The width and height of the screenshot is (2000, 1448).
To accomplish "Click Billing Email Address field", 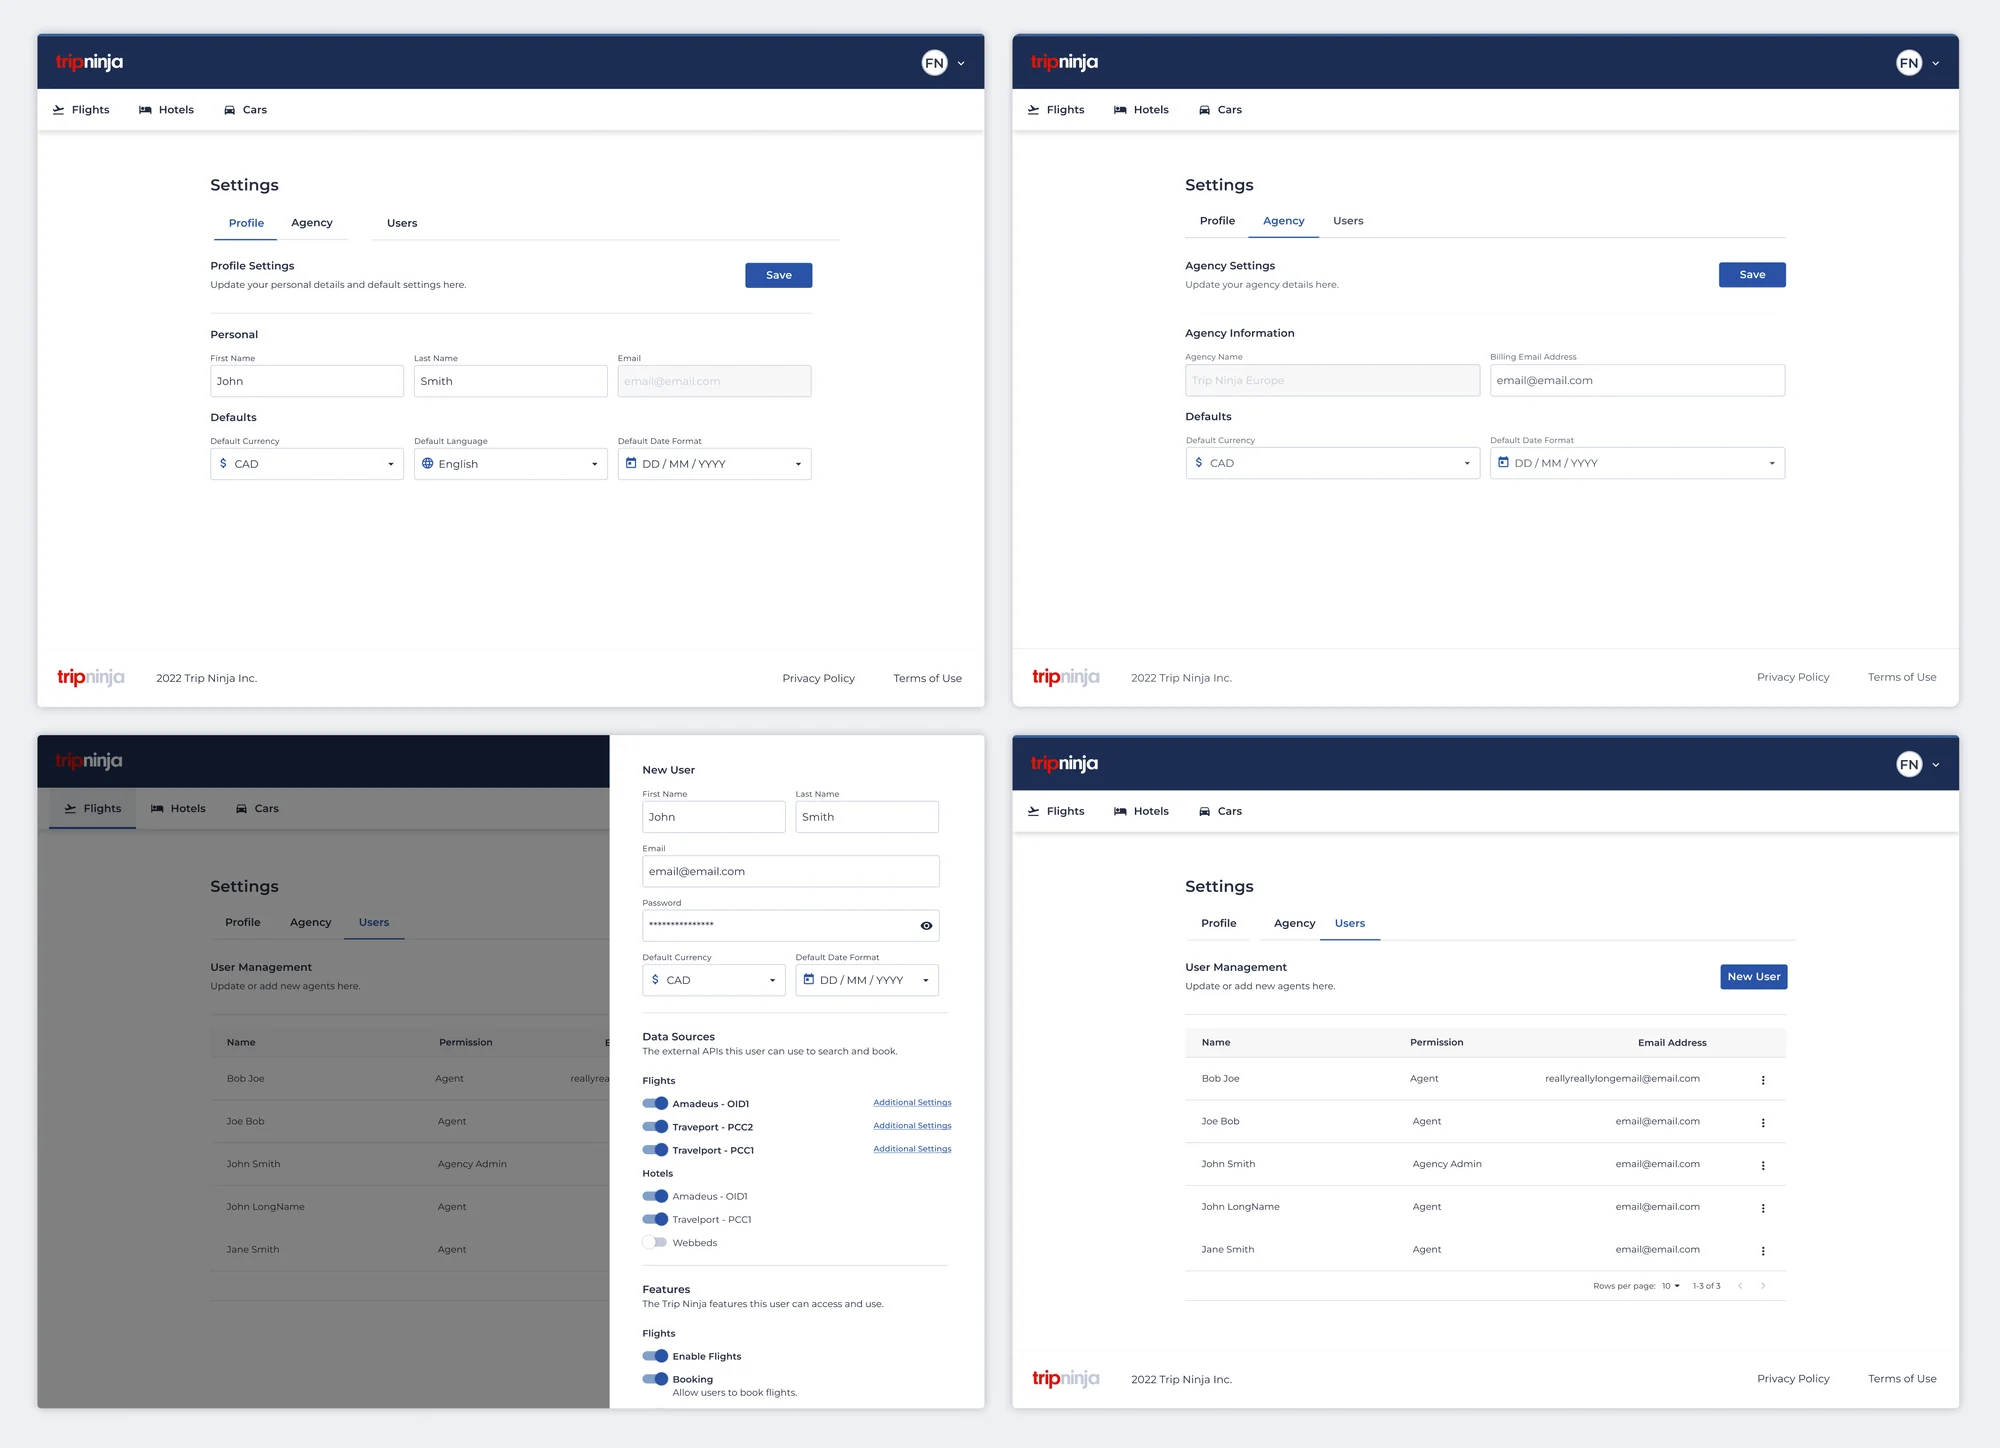I will (x=1638, y=380).
